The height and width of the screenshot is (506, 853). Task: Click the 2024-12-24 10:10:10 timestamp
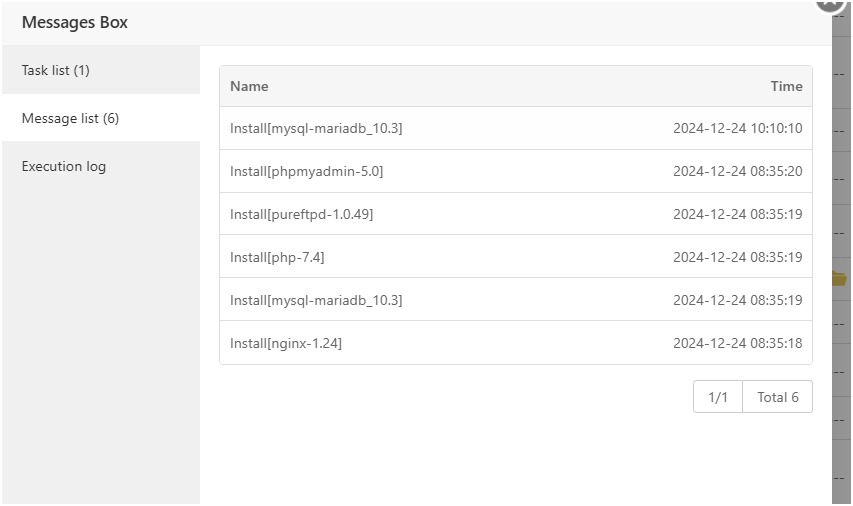coord(737,128)
